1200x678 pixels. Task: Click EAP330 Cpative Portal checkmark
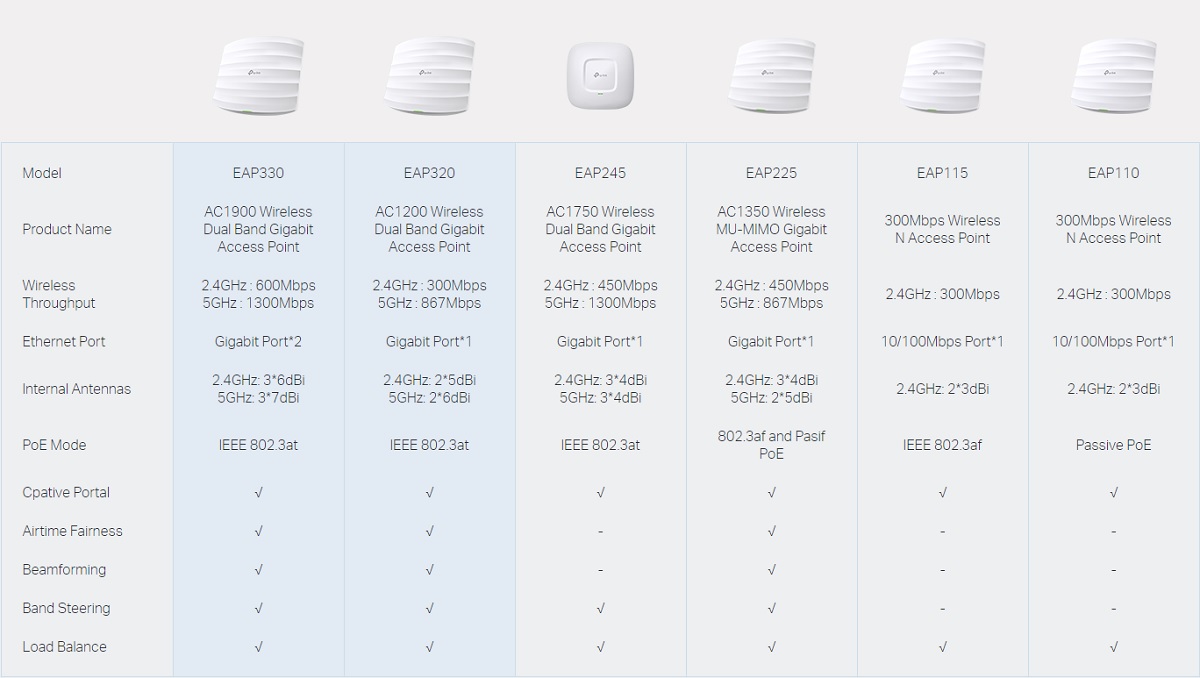258,493
